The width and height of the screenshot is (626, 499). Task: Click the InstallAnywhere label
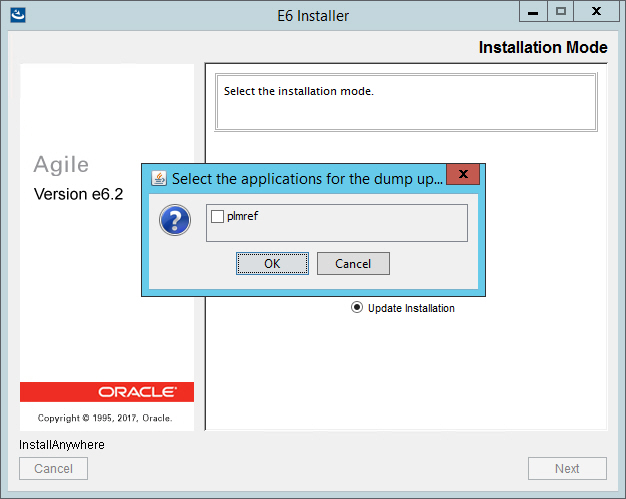tap(62, 445)
